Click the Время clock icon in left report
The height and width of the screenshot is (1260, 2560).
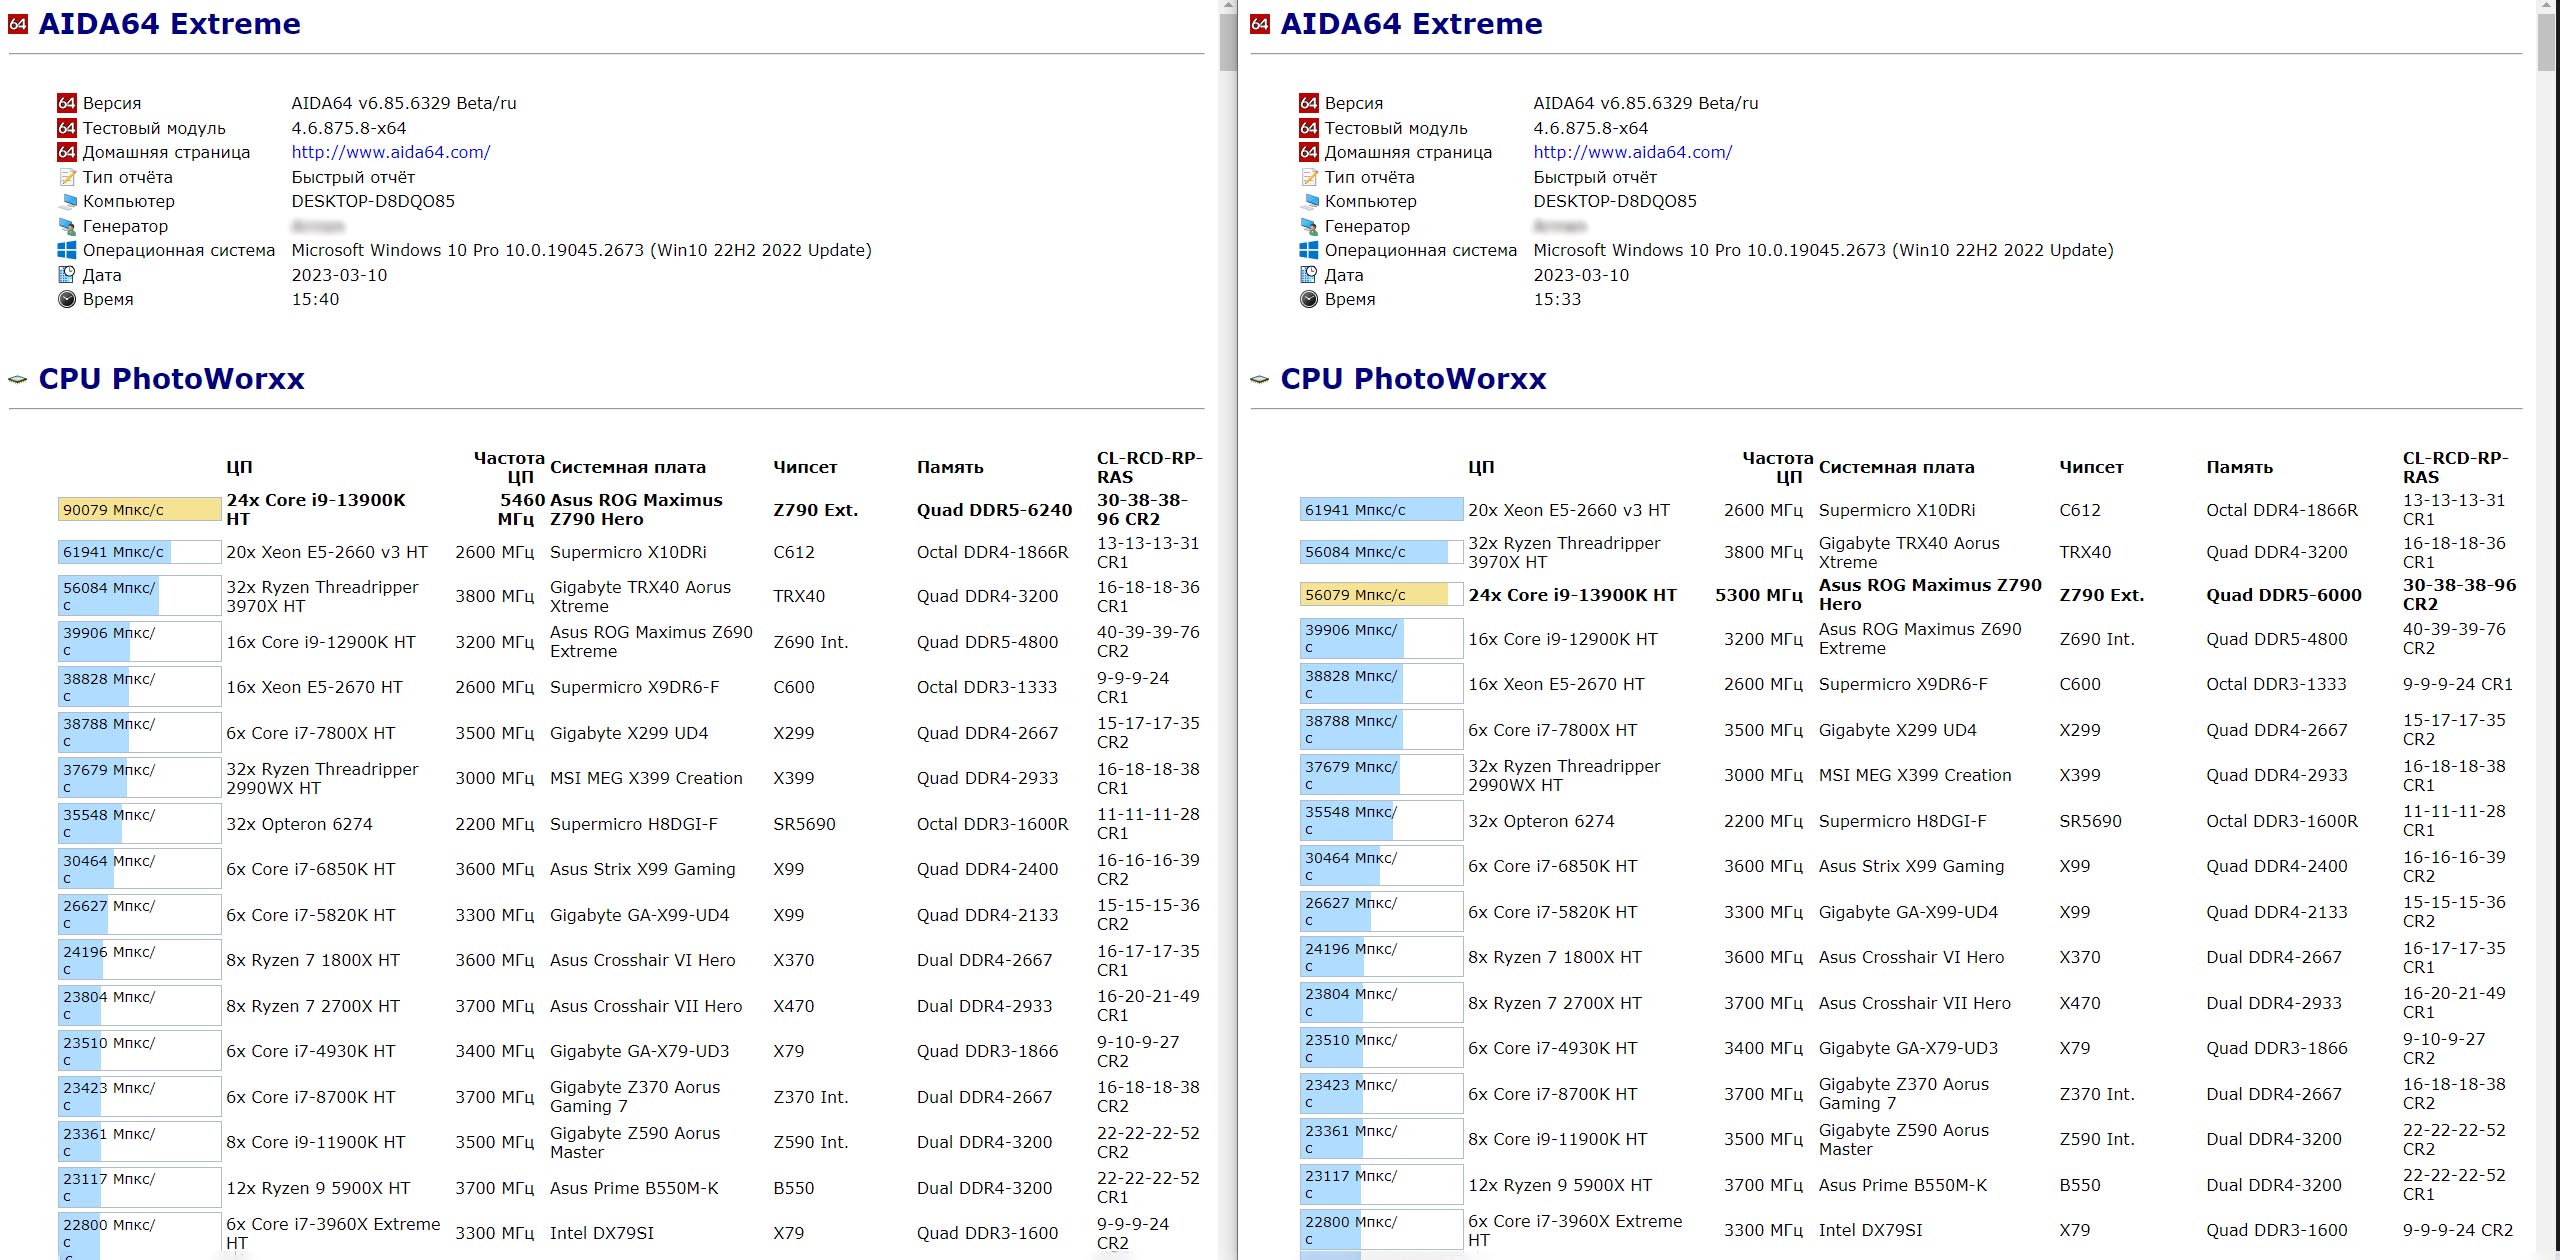coord(67,299)
